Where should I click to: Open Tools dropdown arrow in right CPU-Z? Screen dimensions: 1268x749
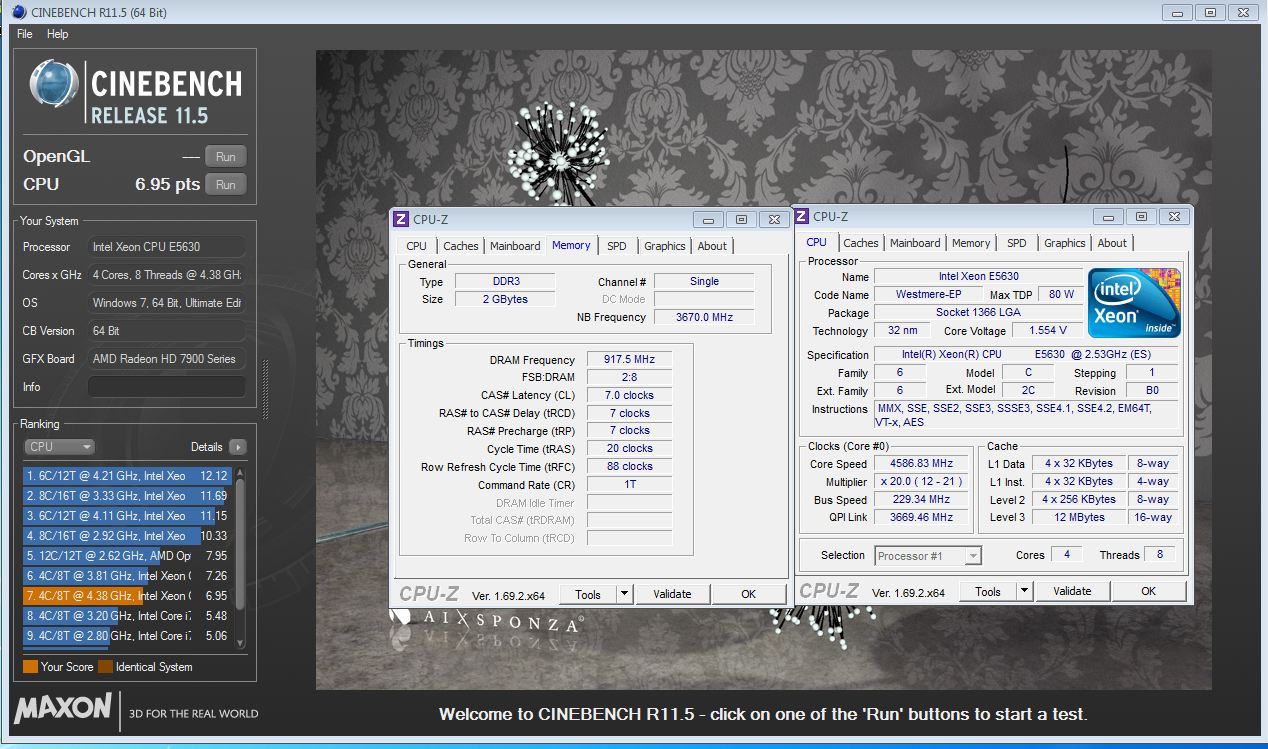tap(1024, 591)
